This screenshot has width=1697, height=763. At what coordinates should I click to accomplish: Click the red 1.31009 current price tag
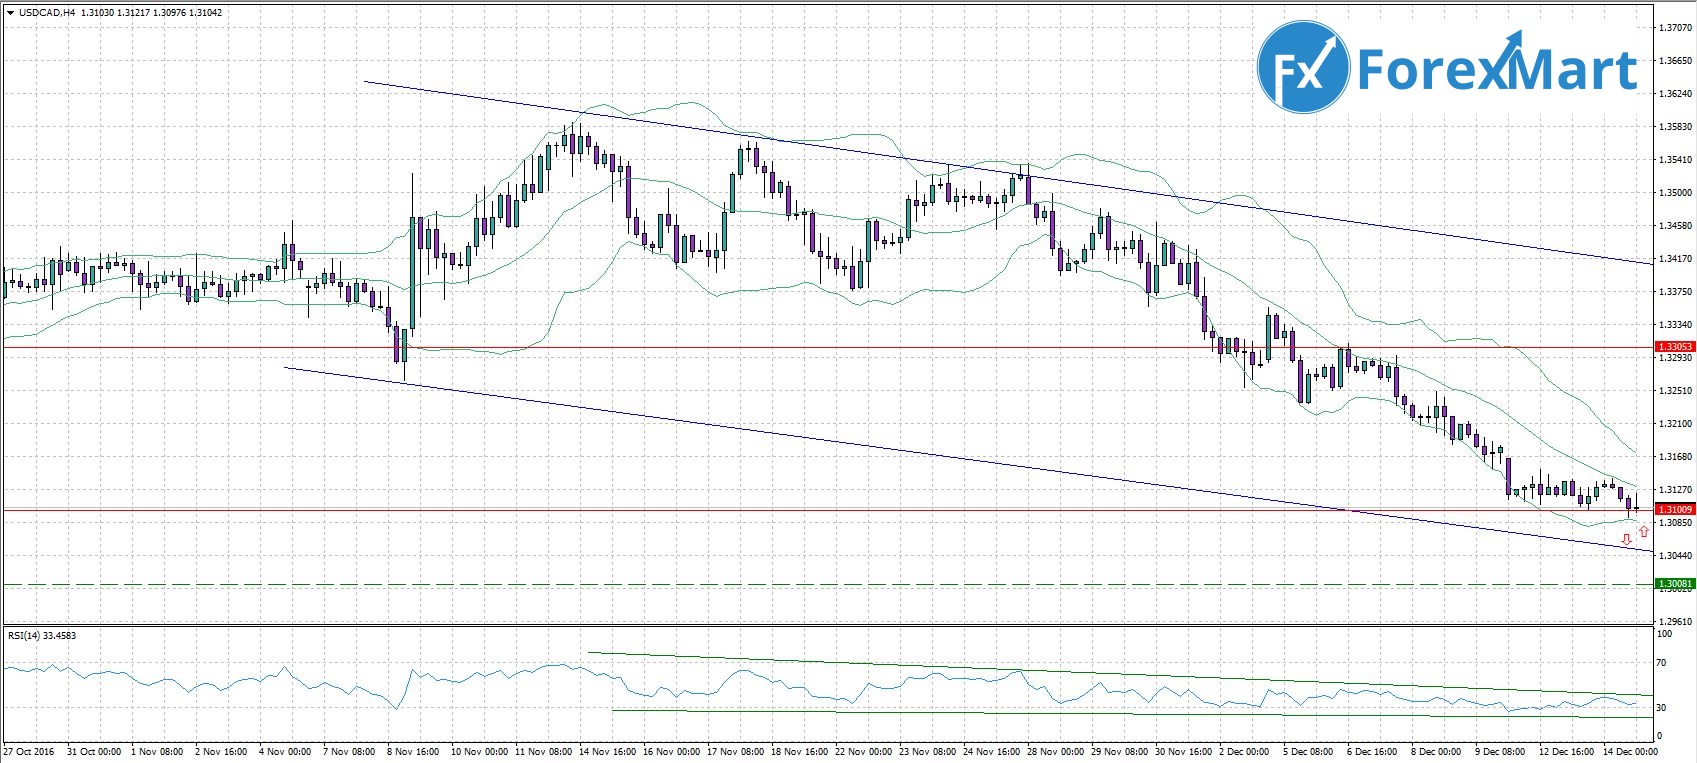click(1675, 510)
